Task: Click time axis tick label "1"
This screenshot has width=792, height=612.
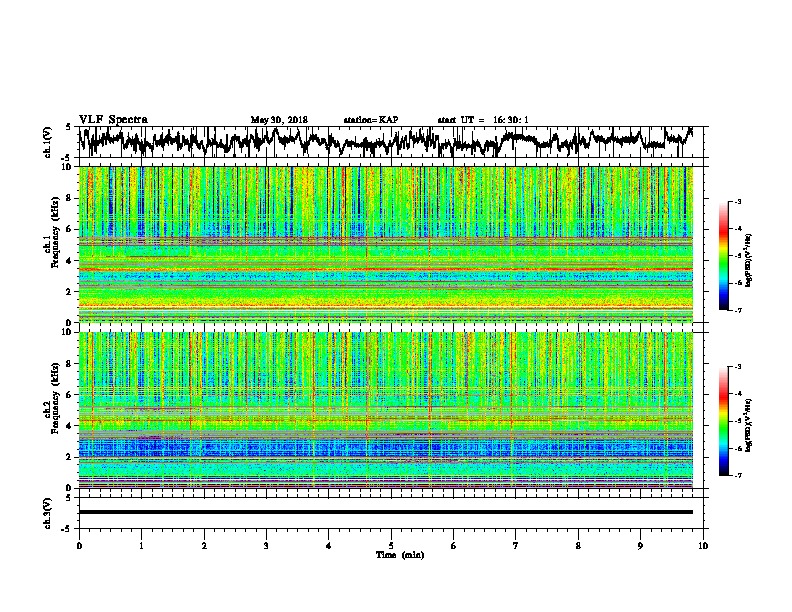Action: point(141,546)
